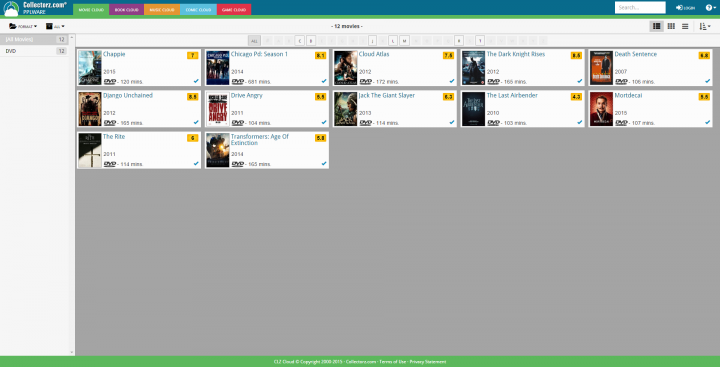Open the Django Unchained cover thumbnail
Screen dimensions: 720x367
(90, 109)
